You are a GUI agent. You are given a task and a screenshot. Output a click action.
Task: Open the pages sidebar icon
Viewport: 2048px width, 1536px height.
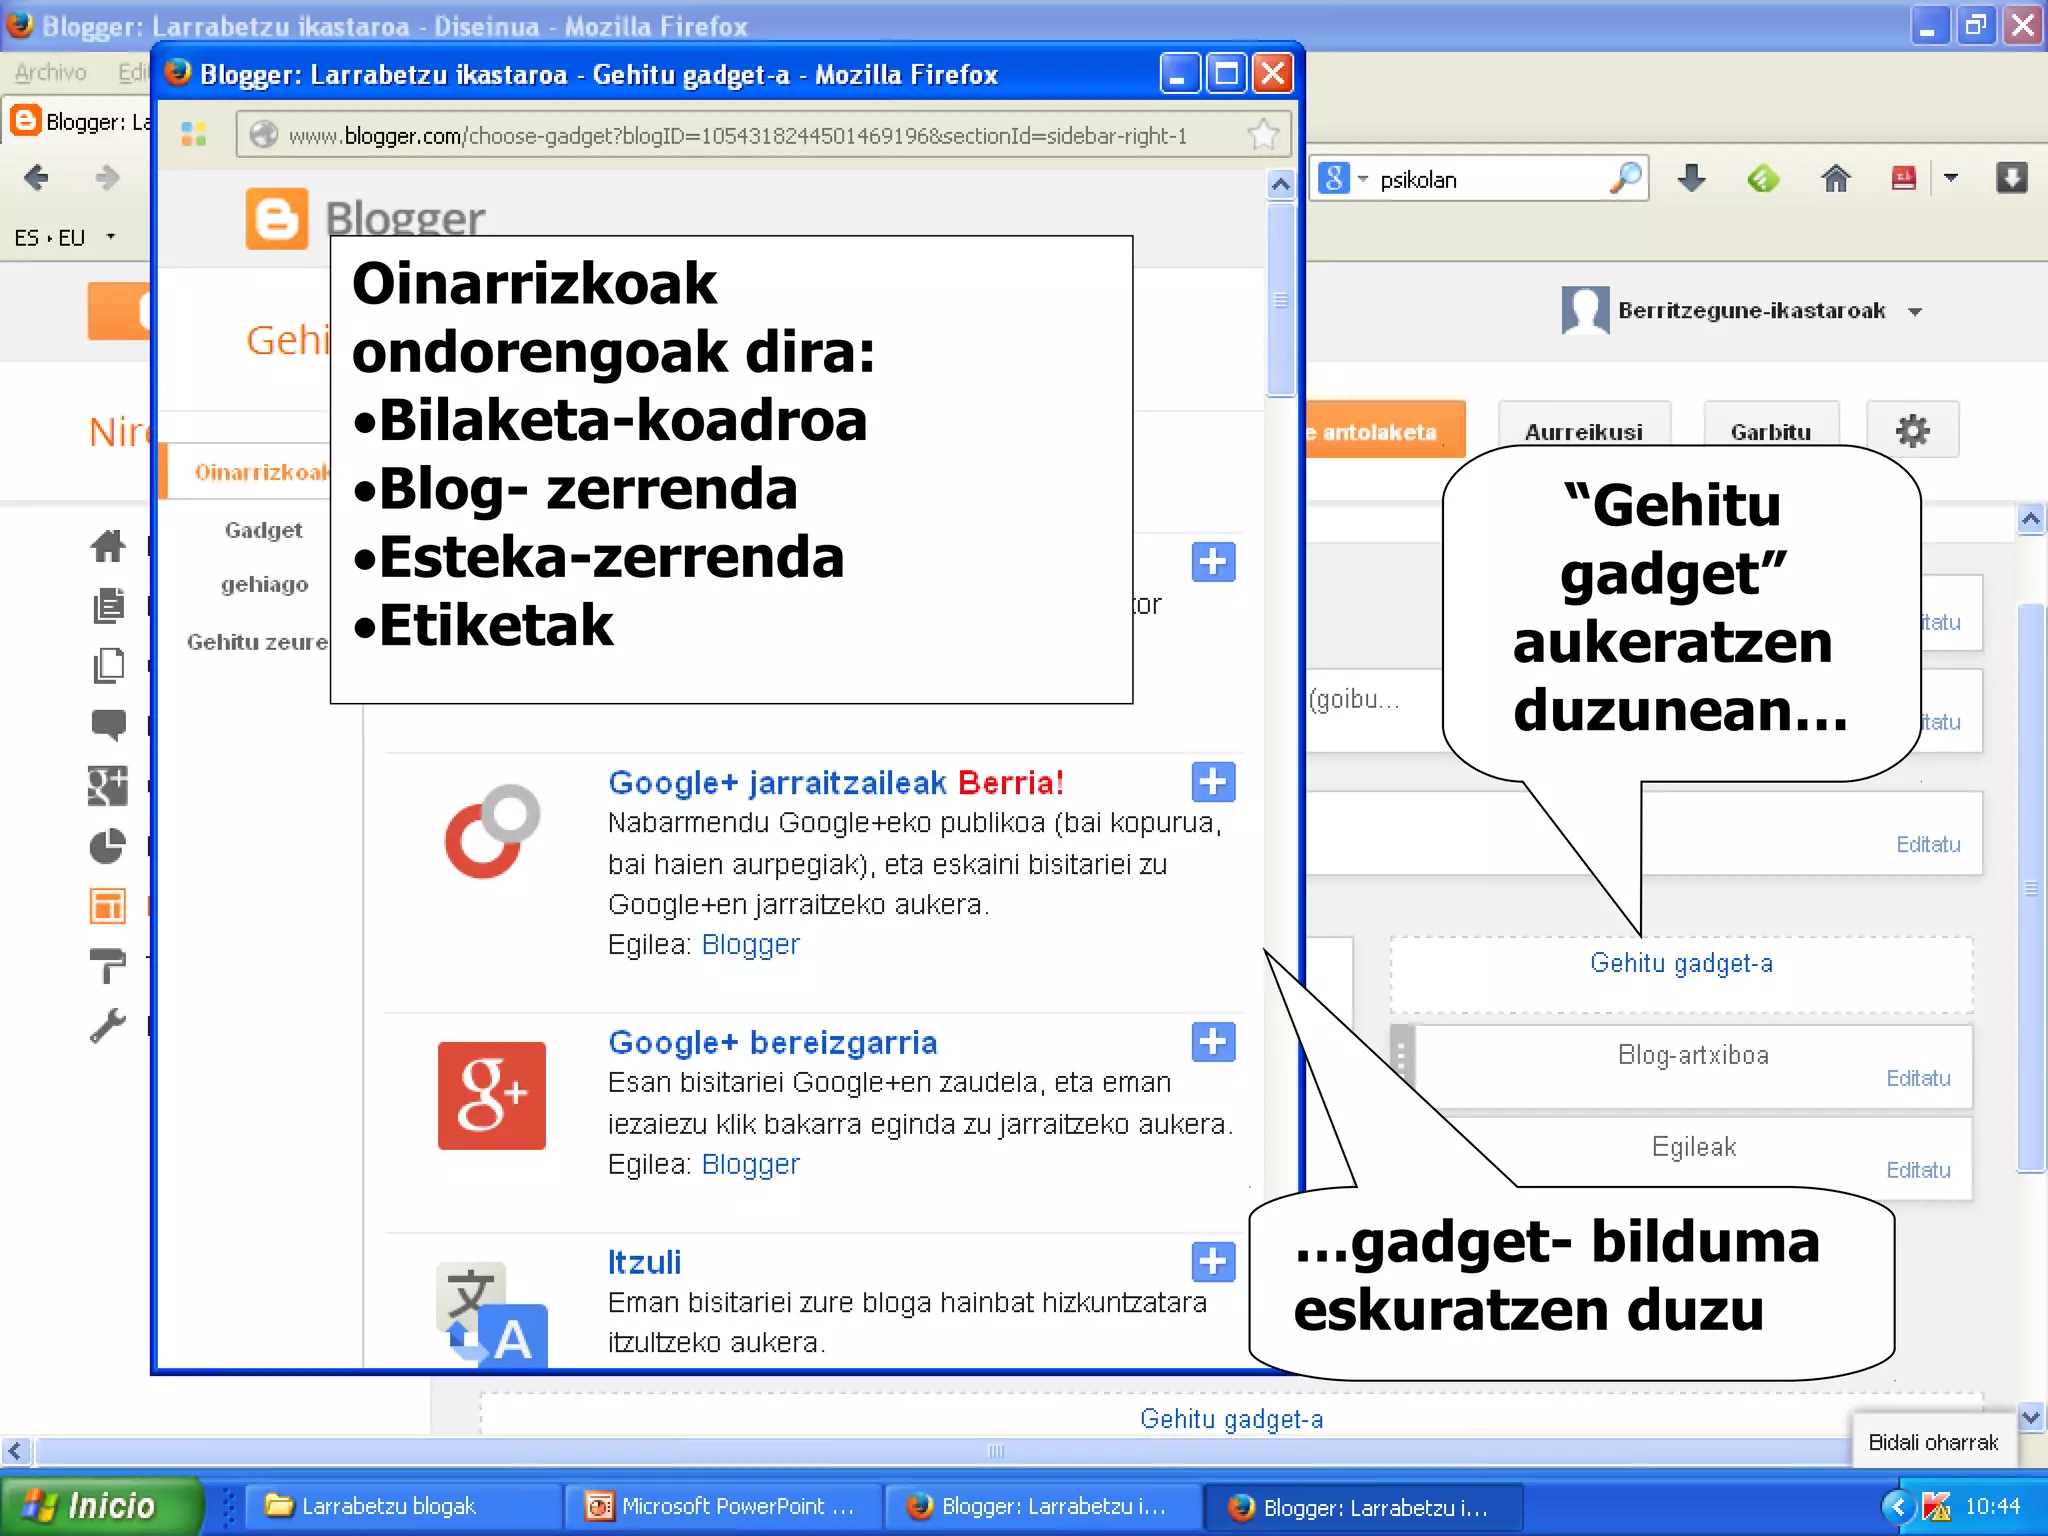108,666
